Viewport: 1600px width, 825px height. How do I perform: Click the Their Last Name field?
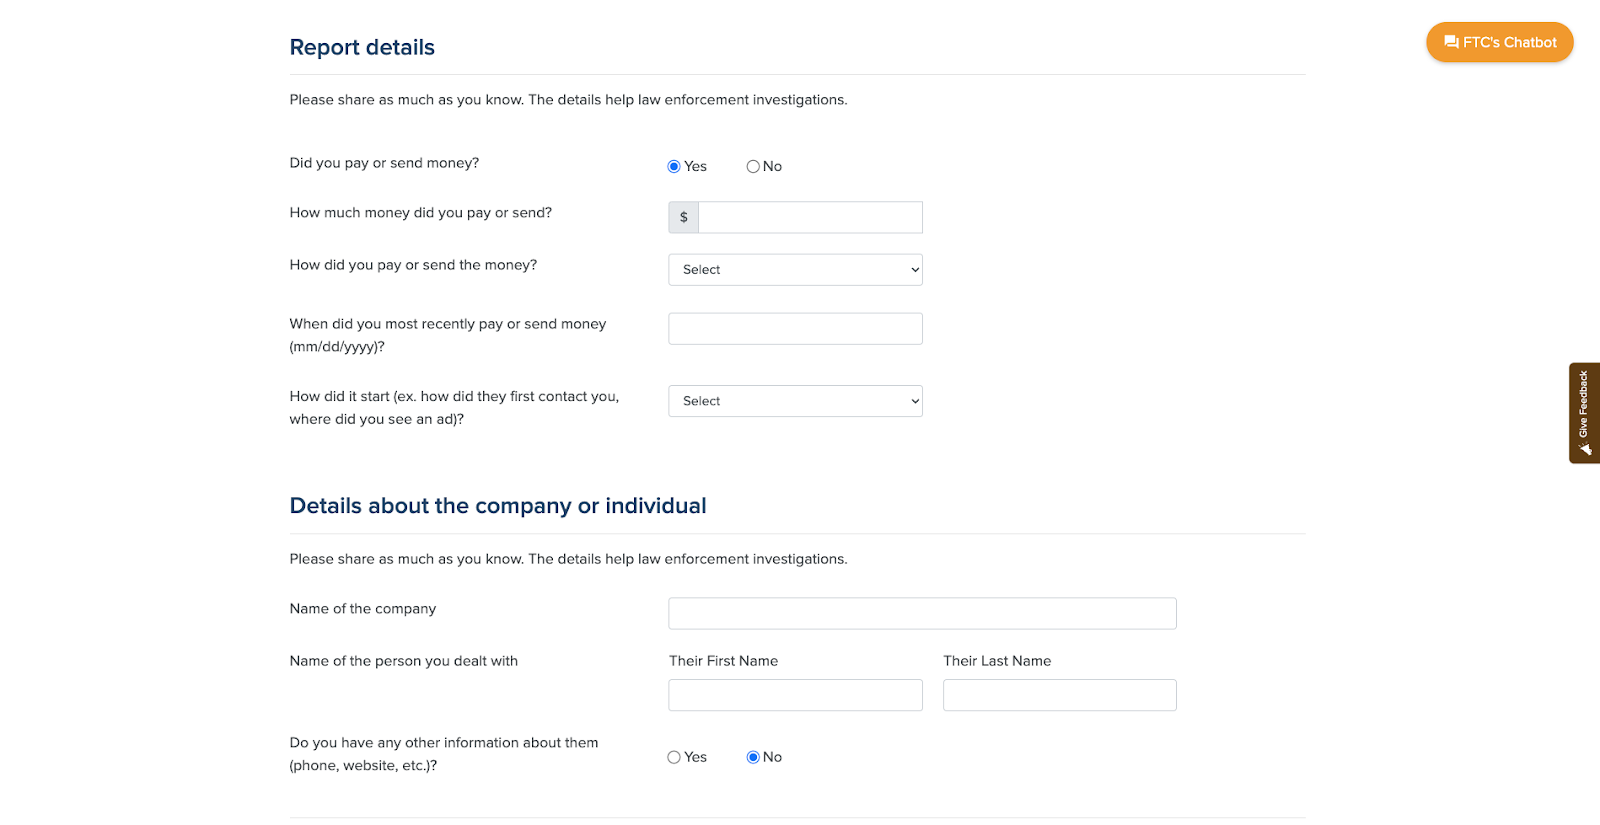pyautogui.click(x=1059, y=695)
